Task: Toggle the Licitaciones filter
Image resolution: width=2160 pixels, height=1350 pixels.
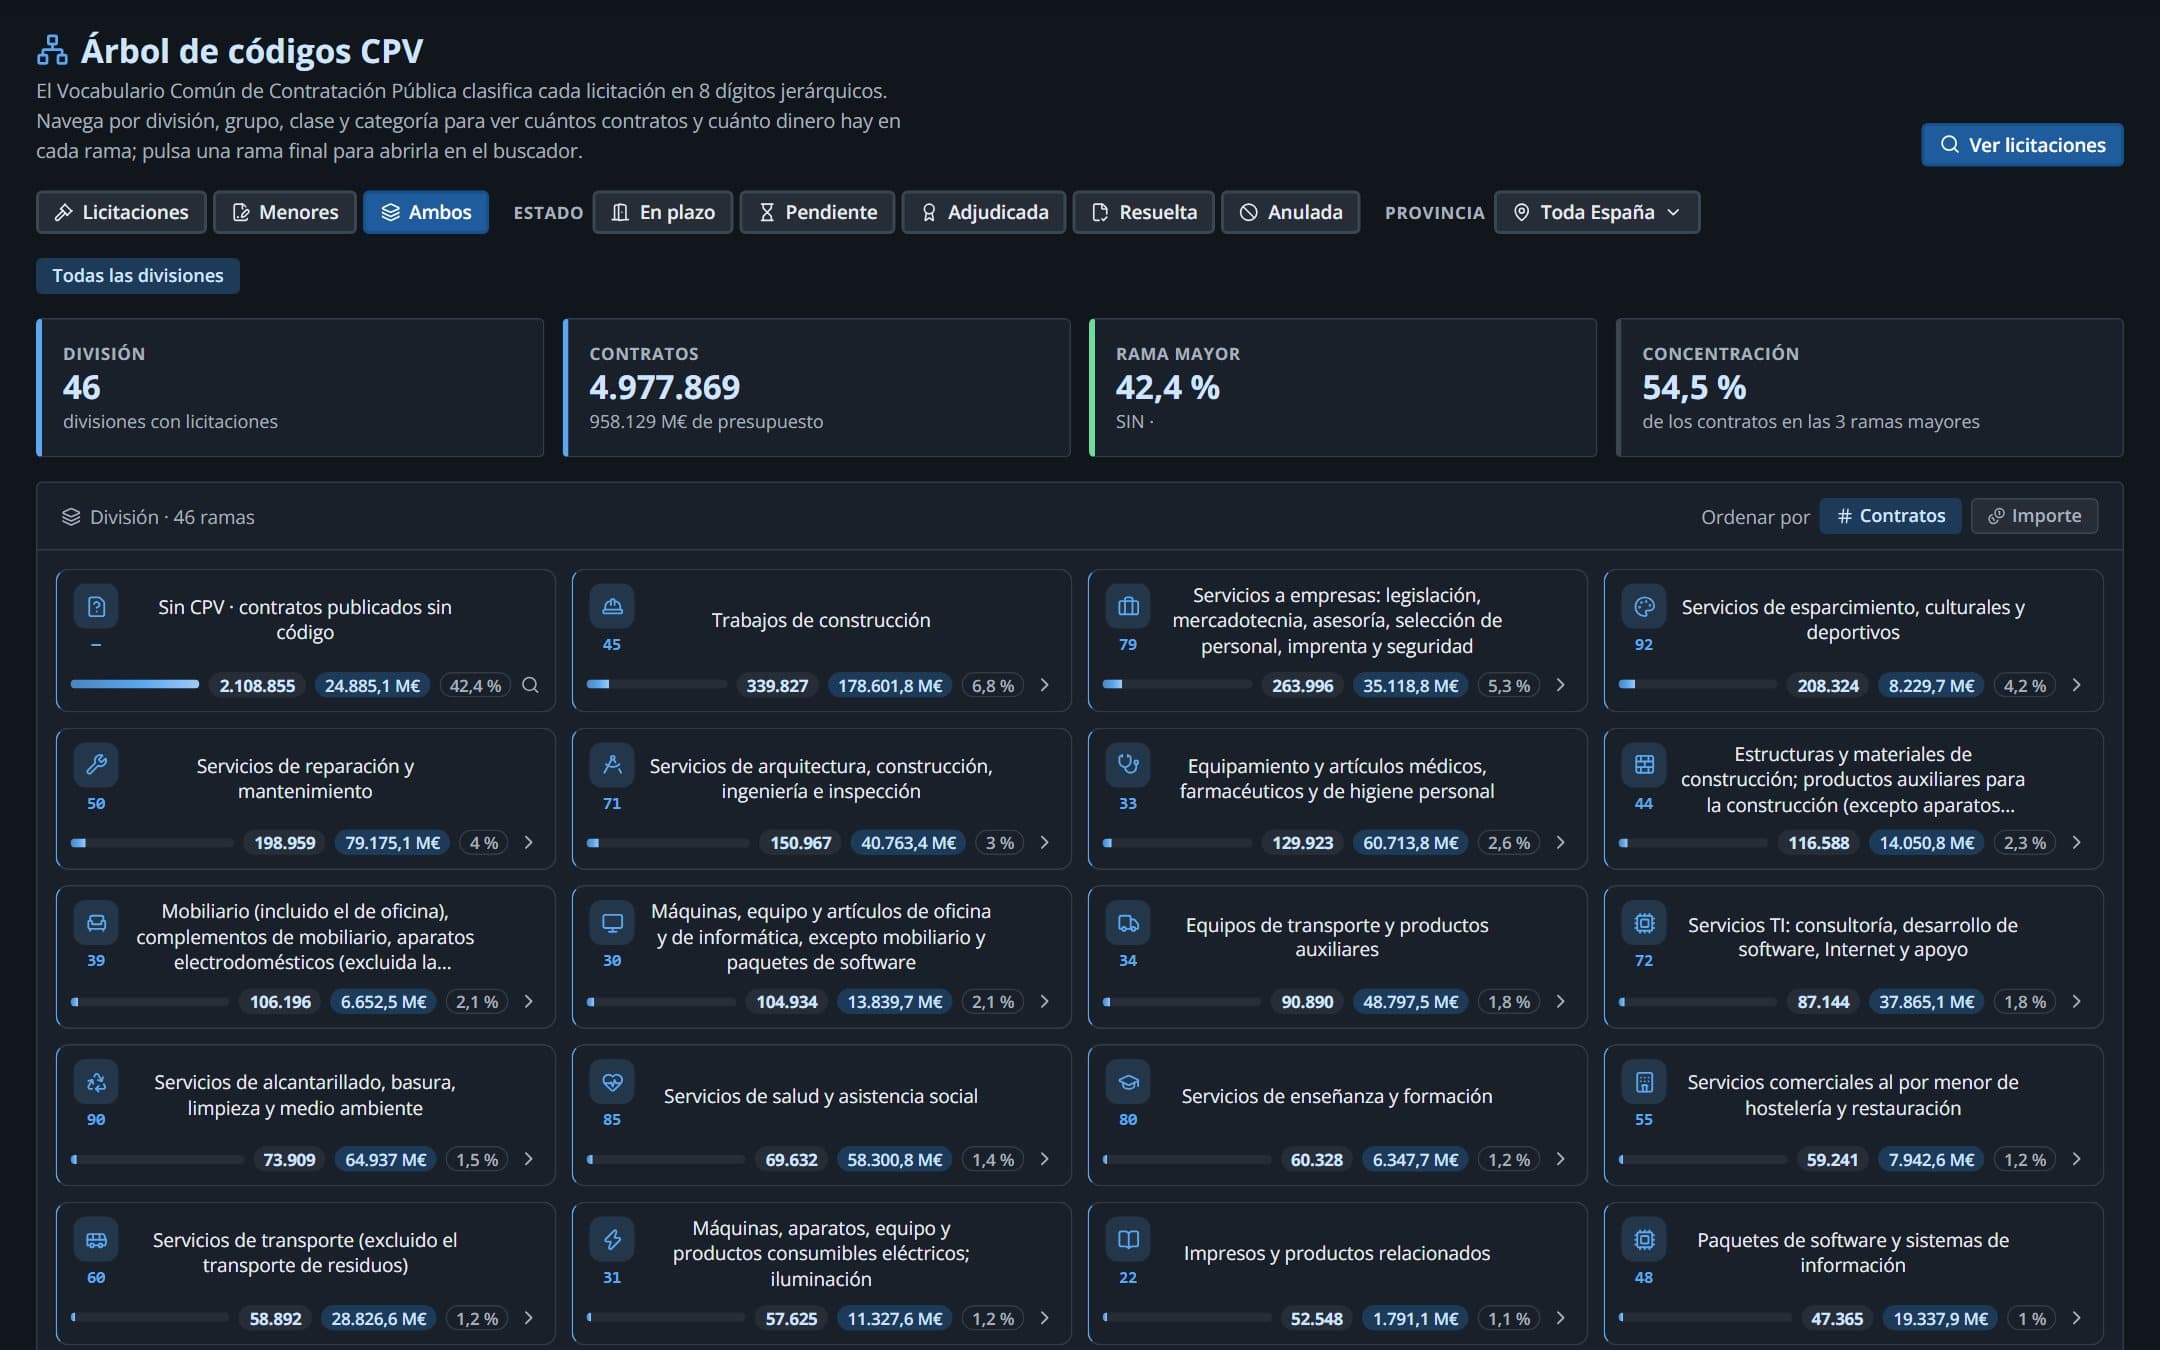Action: tap(121, 212)
